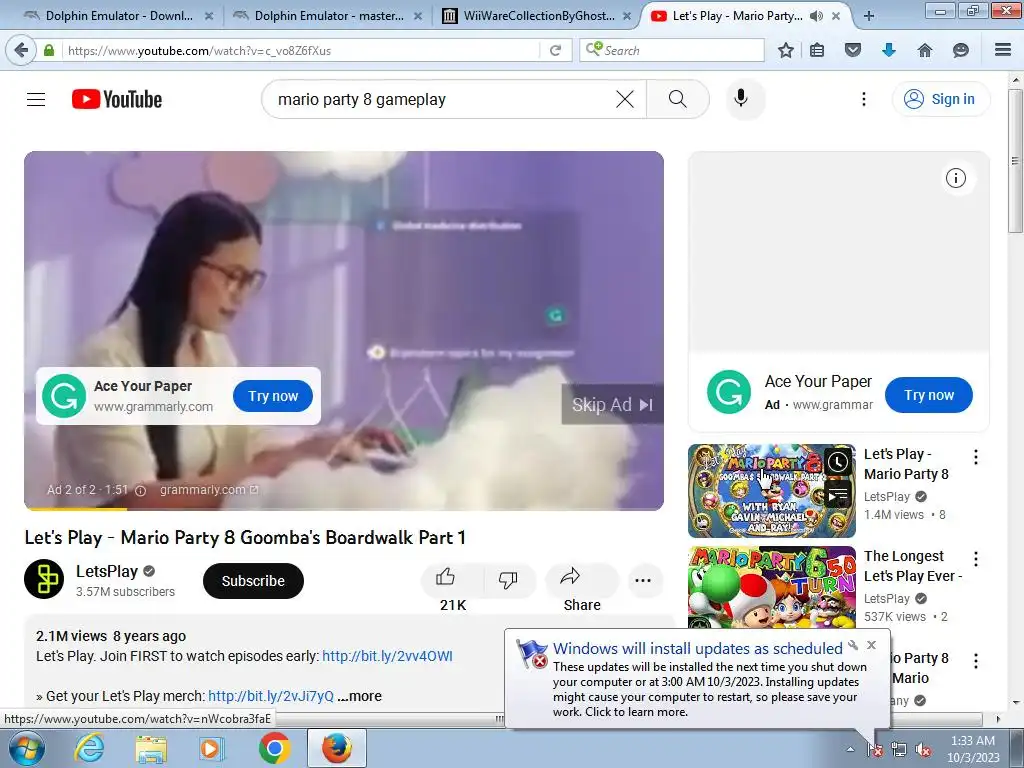Open Windows Media Player from taskbar
This screenshot has height=768, width=1024.
coord(212,748)
